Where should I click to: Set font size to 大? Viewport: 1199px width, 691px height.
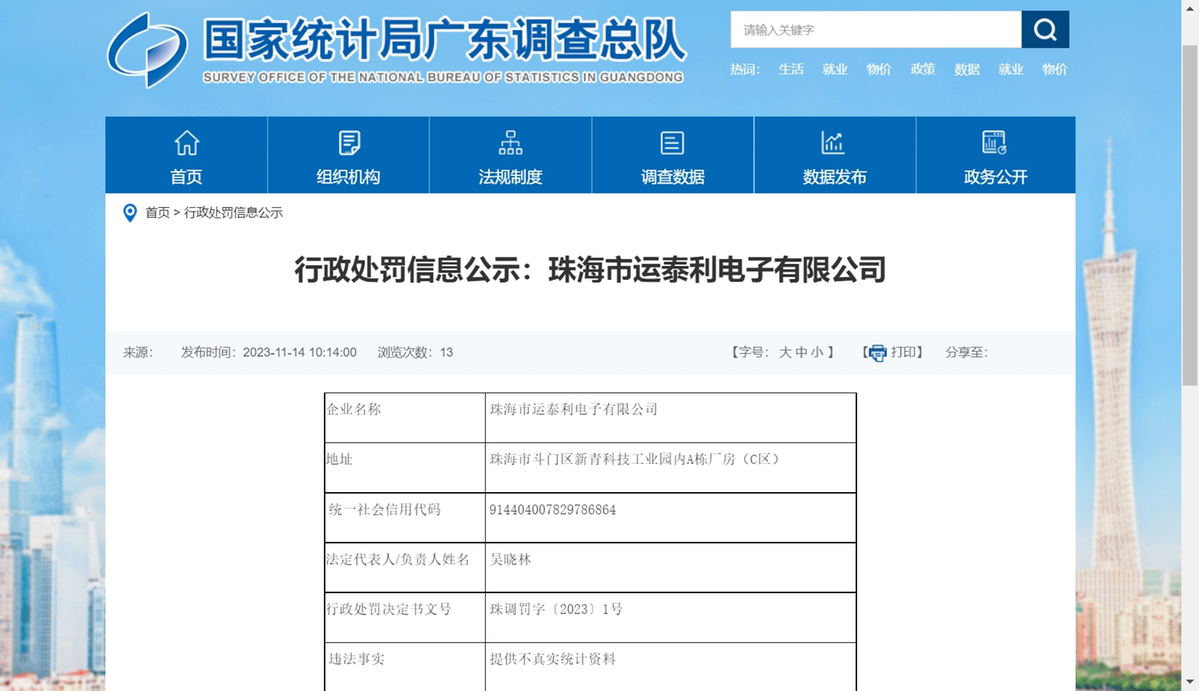(785, 352)
